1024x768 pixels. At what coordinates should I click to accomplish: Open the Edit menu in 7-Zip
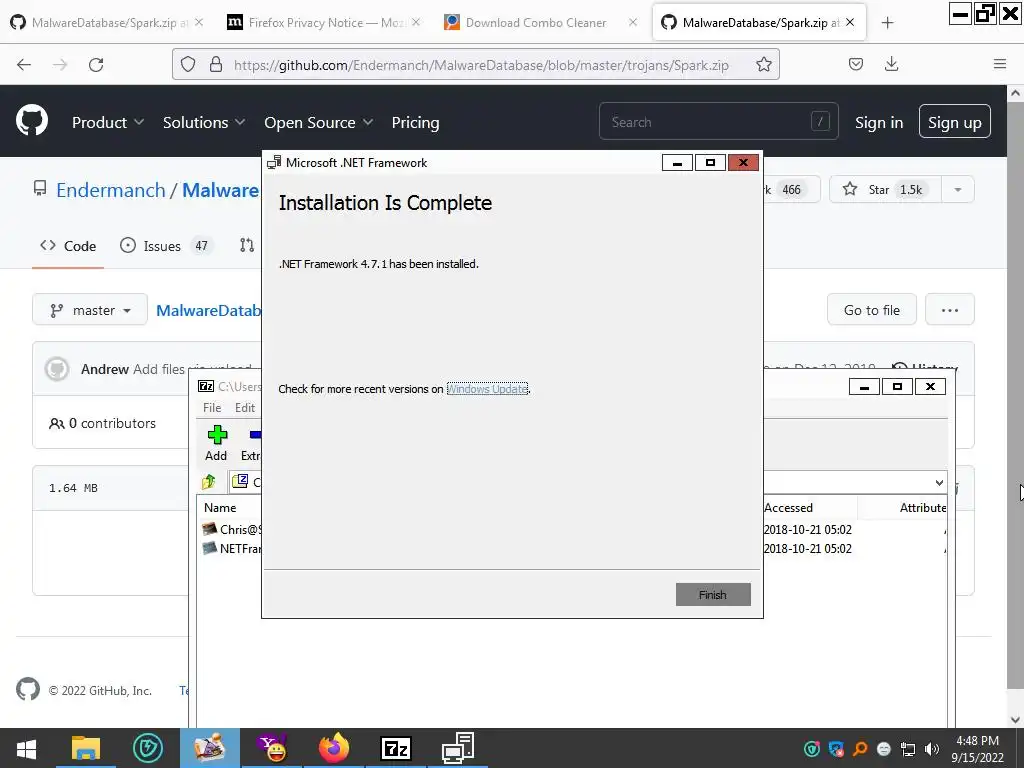[245, 408]
